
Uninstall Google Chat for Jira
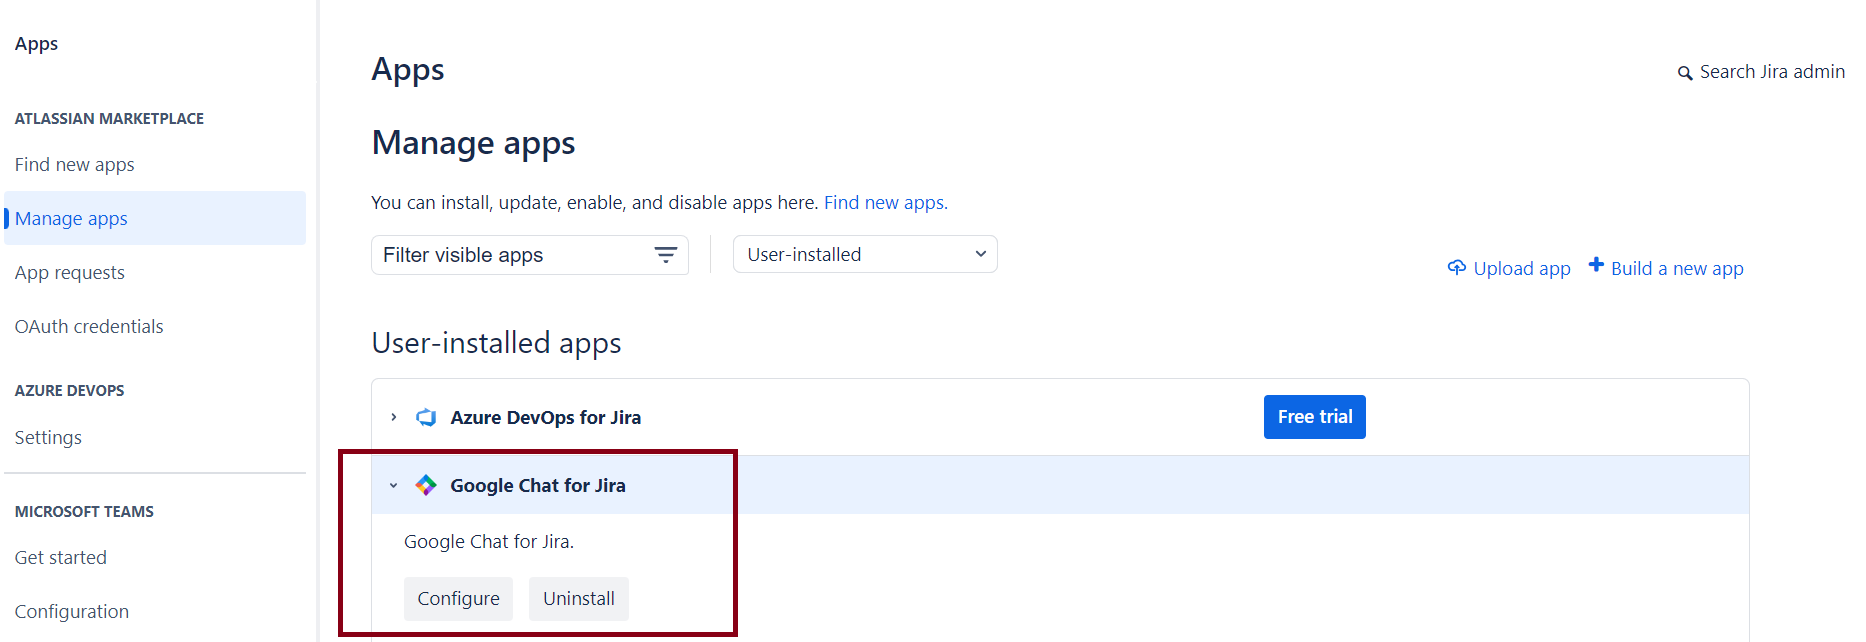coord(578,598)
